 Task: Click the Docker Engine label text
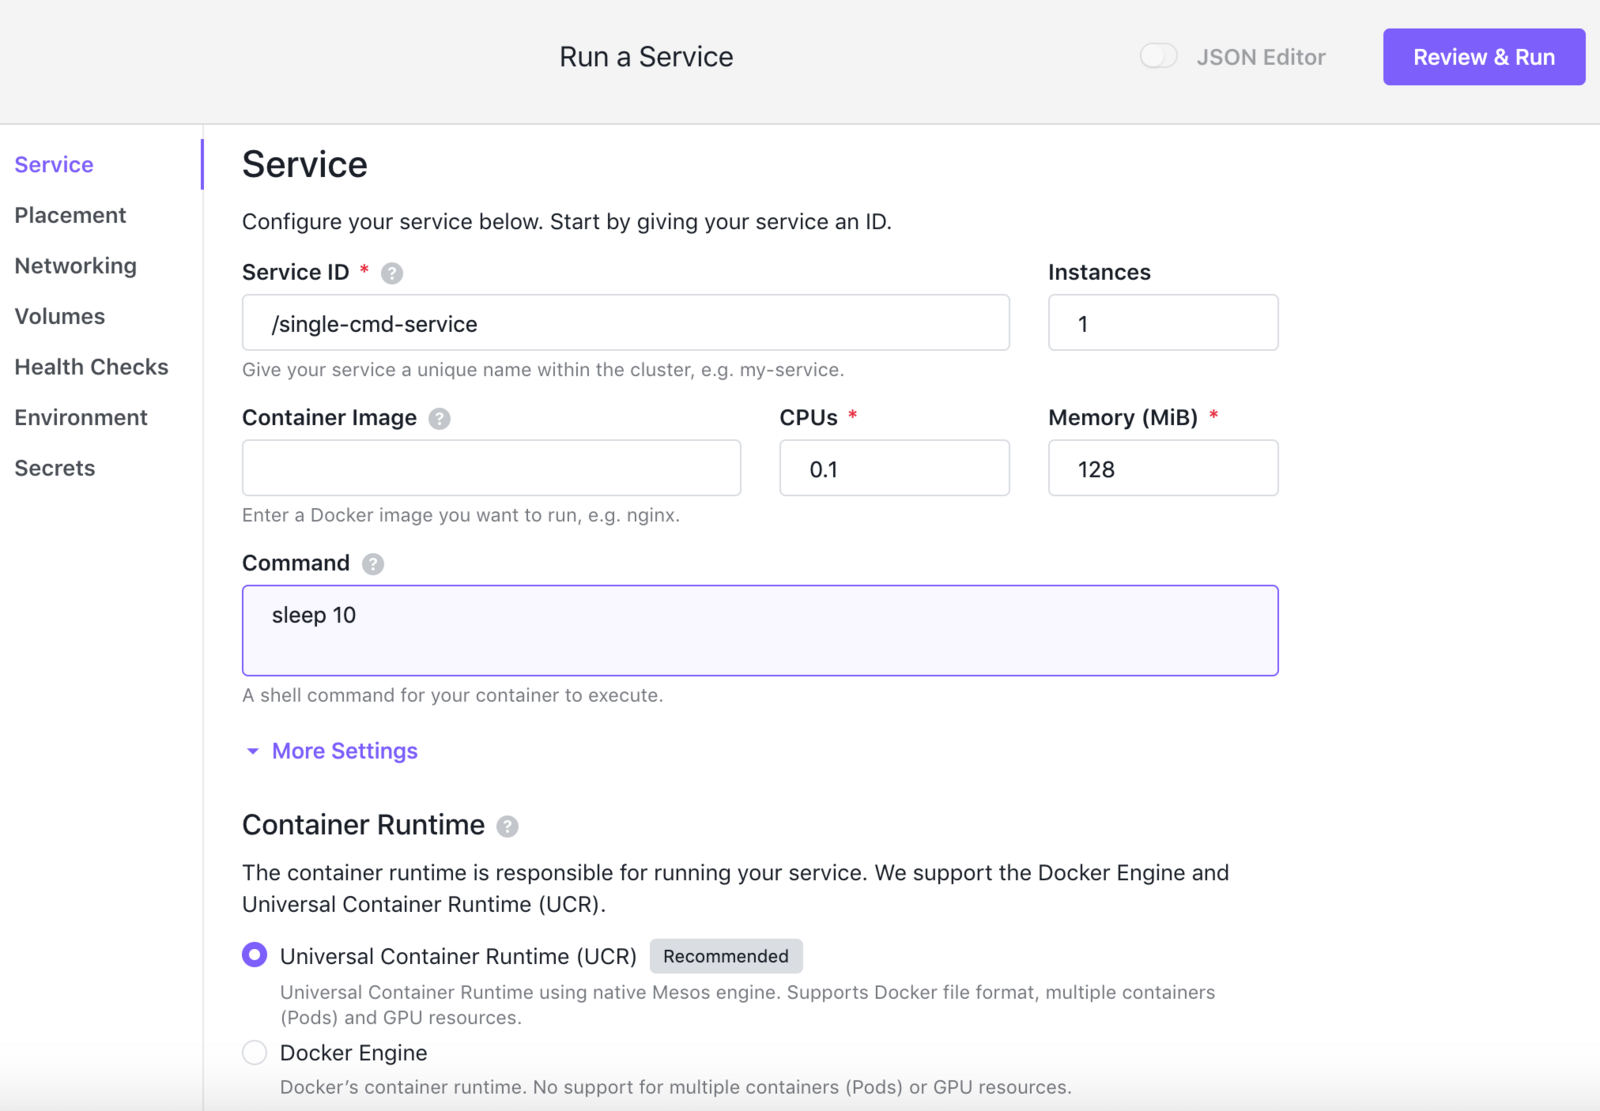click(x=353, y=1053)
